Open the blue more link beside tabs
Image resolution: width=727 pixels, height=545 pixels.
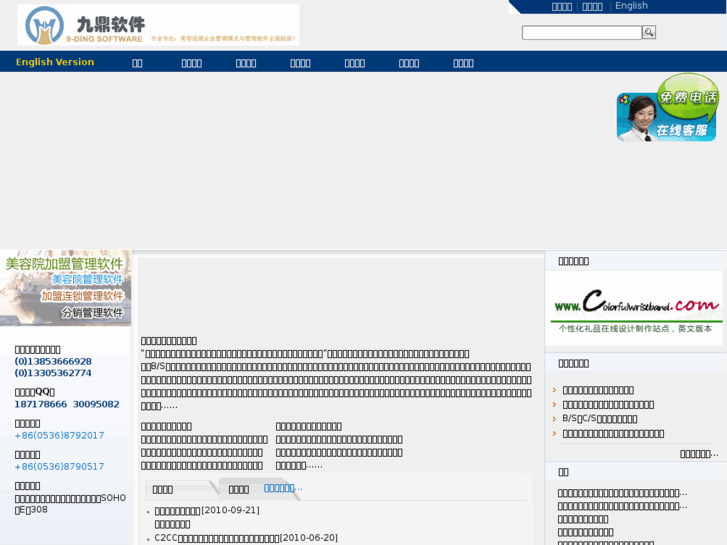(283, 488)
